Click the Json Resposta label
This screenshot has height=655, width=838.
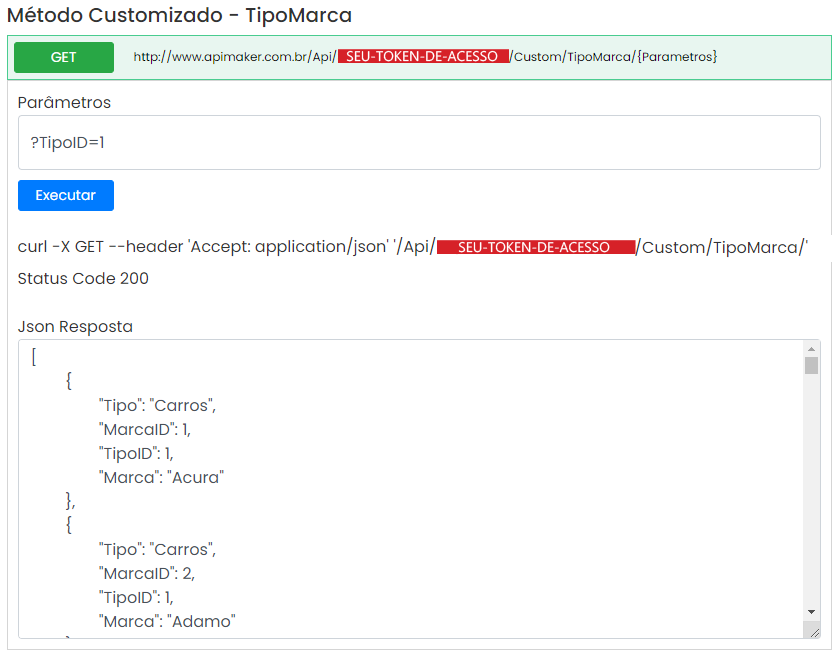click(x=75, y=326)
